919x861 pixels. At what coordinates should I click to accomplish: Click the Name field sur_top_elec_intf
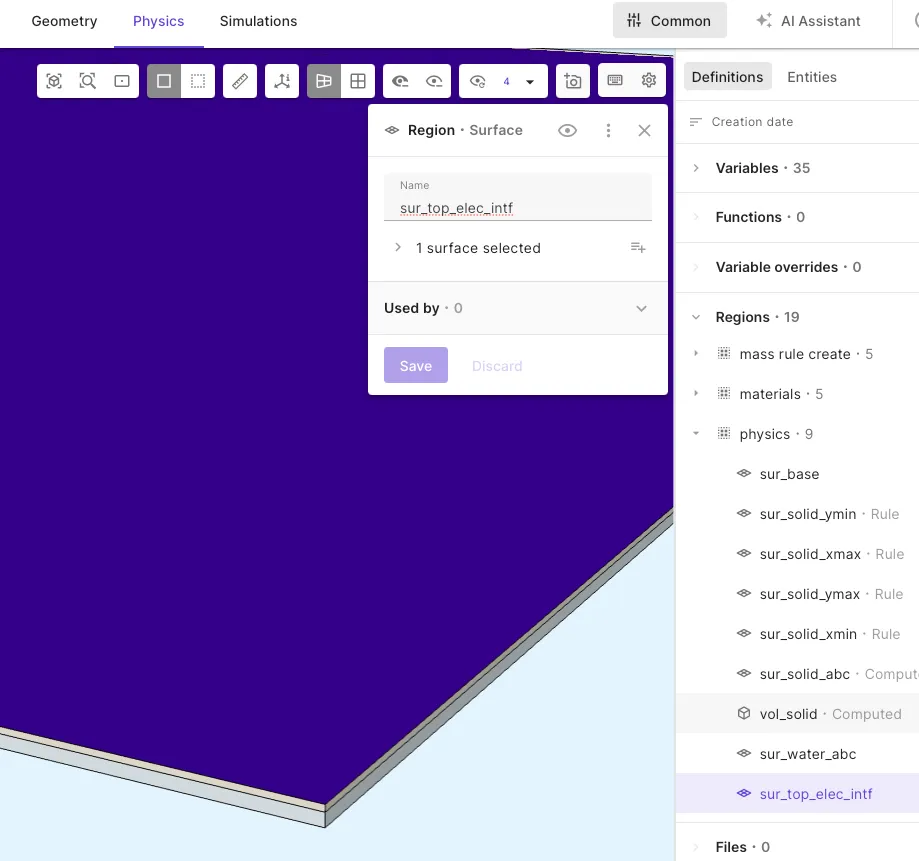(518, 198)
